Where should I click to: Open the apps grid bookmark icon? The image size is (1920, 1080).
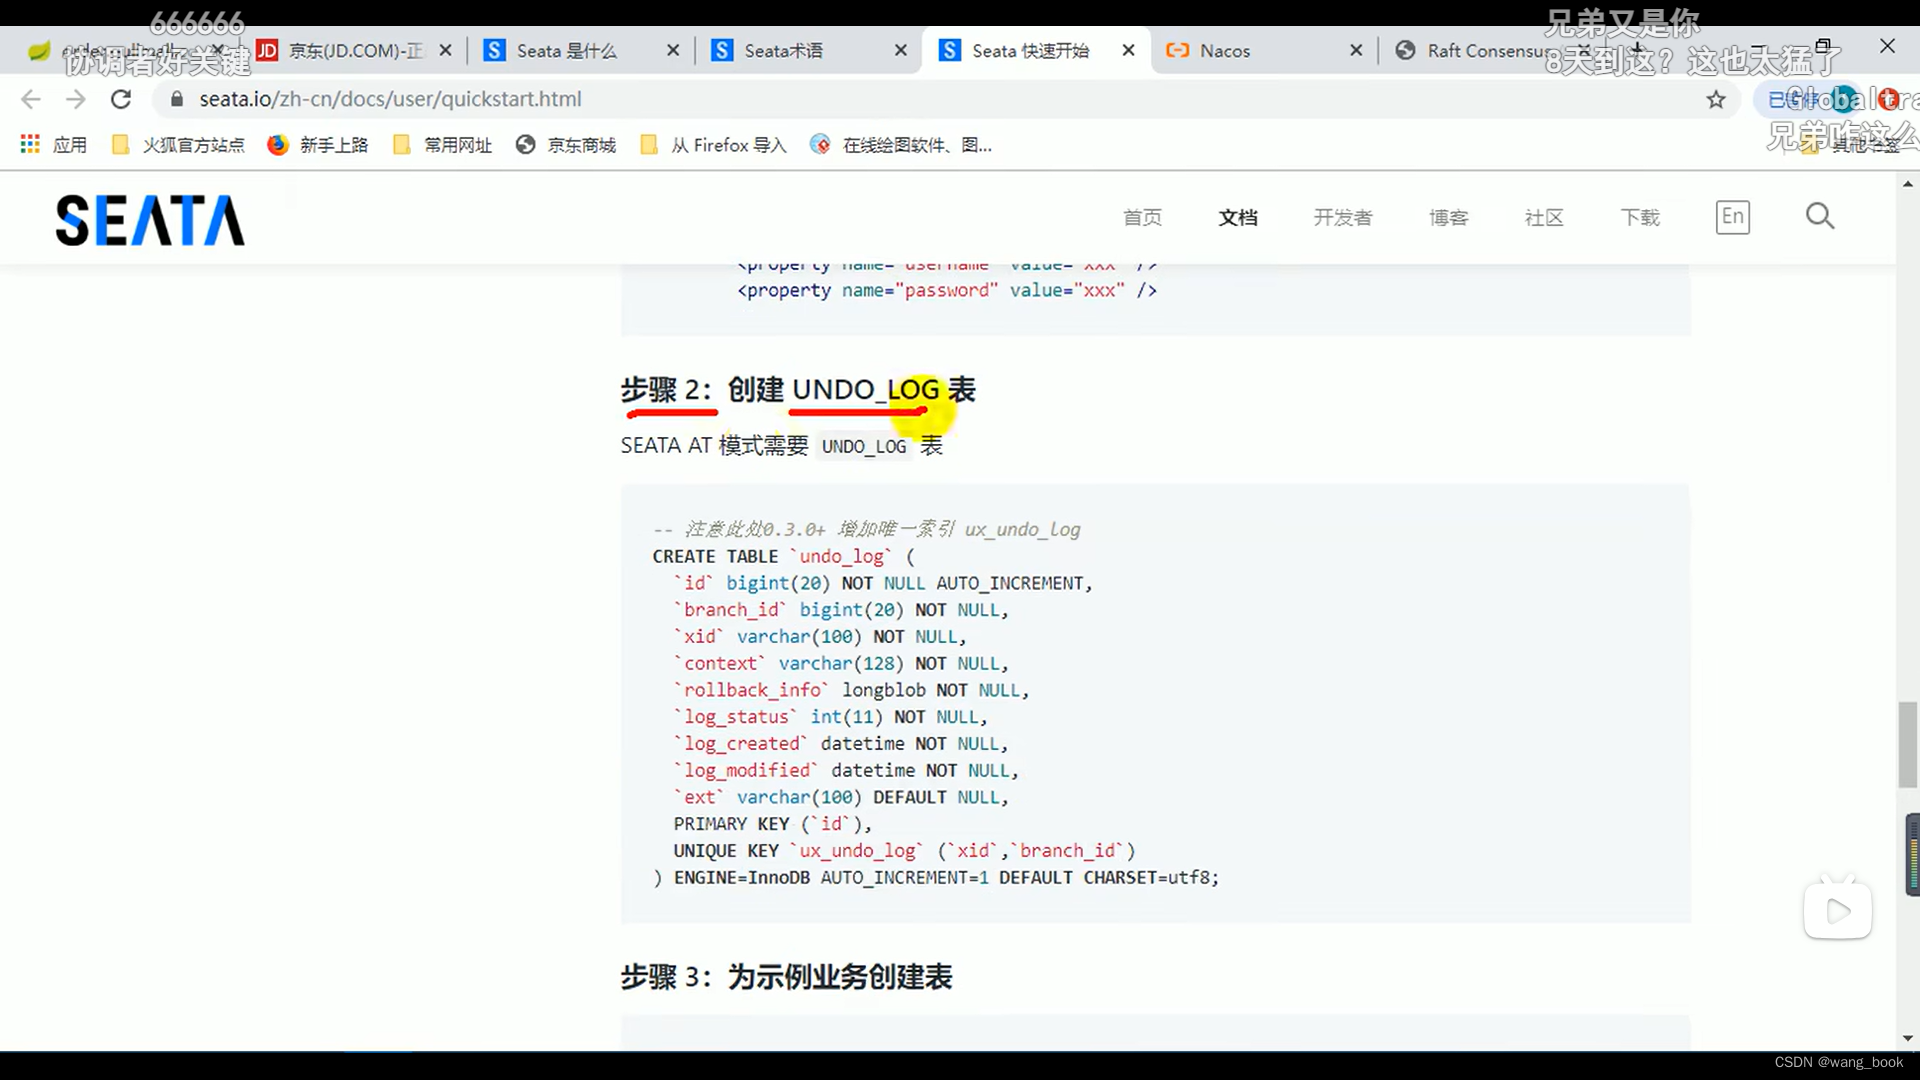point(30,145)
